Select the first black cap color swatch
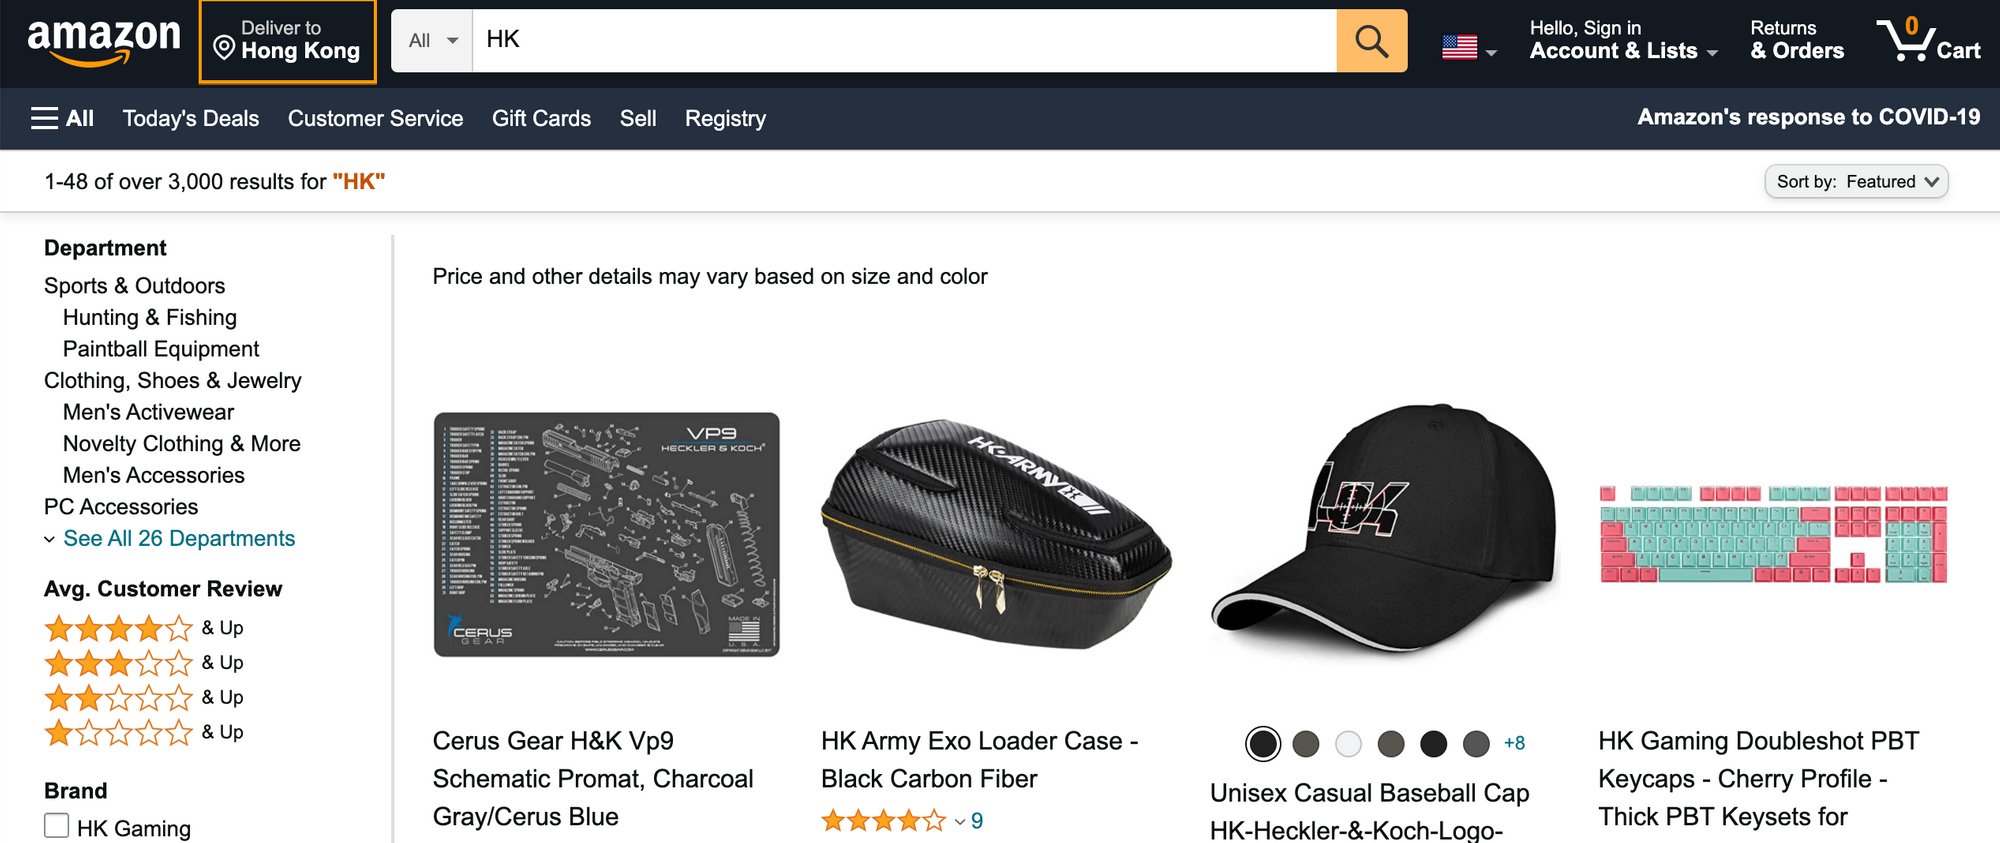The width and height of the screenshot is (2000, 843). point(1263,743)
